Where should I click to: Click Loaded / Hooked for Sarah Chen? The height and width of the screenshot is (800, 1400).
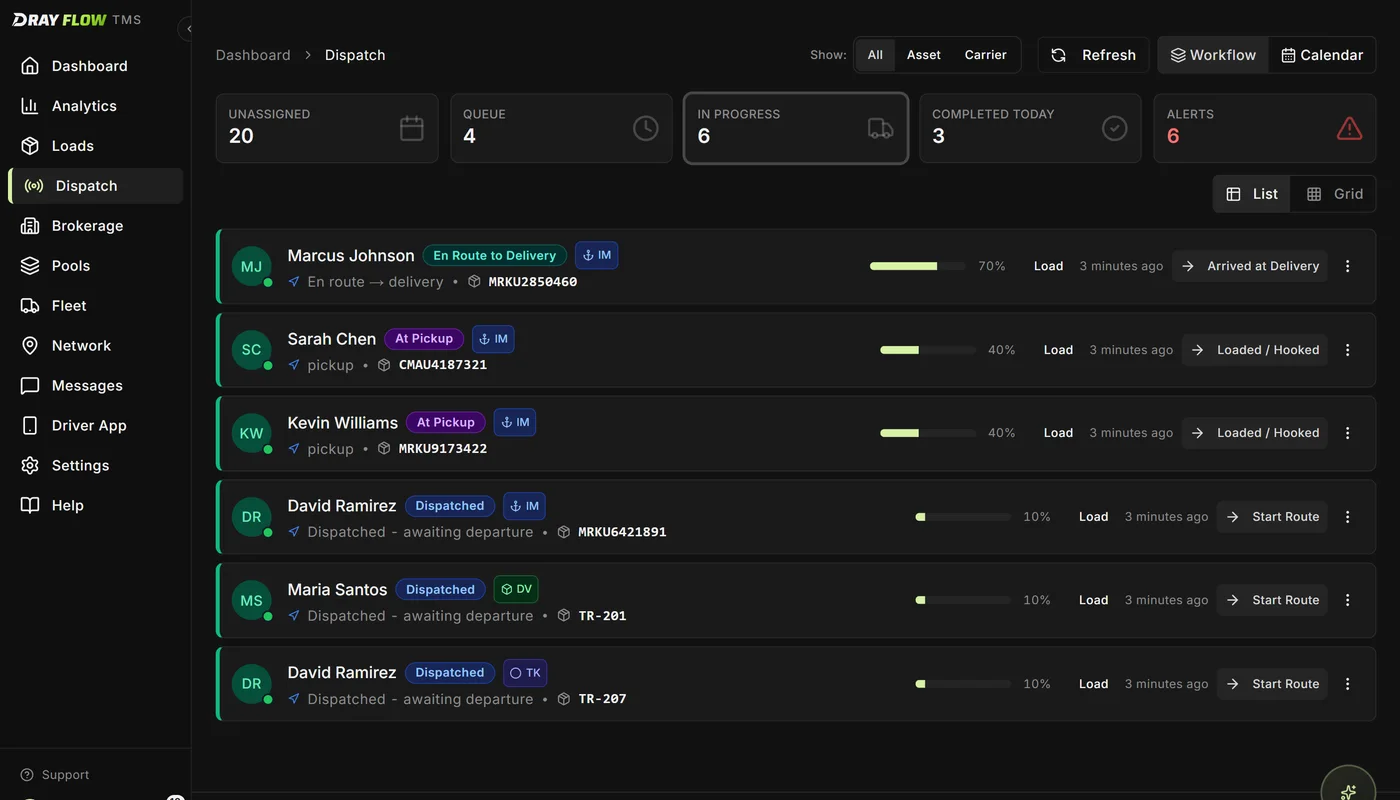[x=1255, y=350]
